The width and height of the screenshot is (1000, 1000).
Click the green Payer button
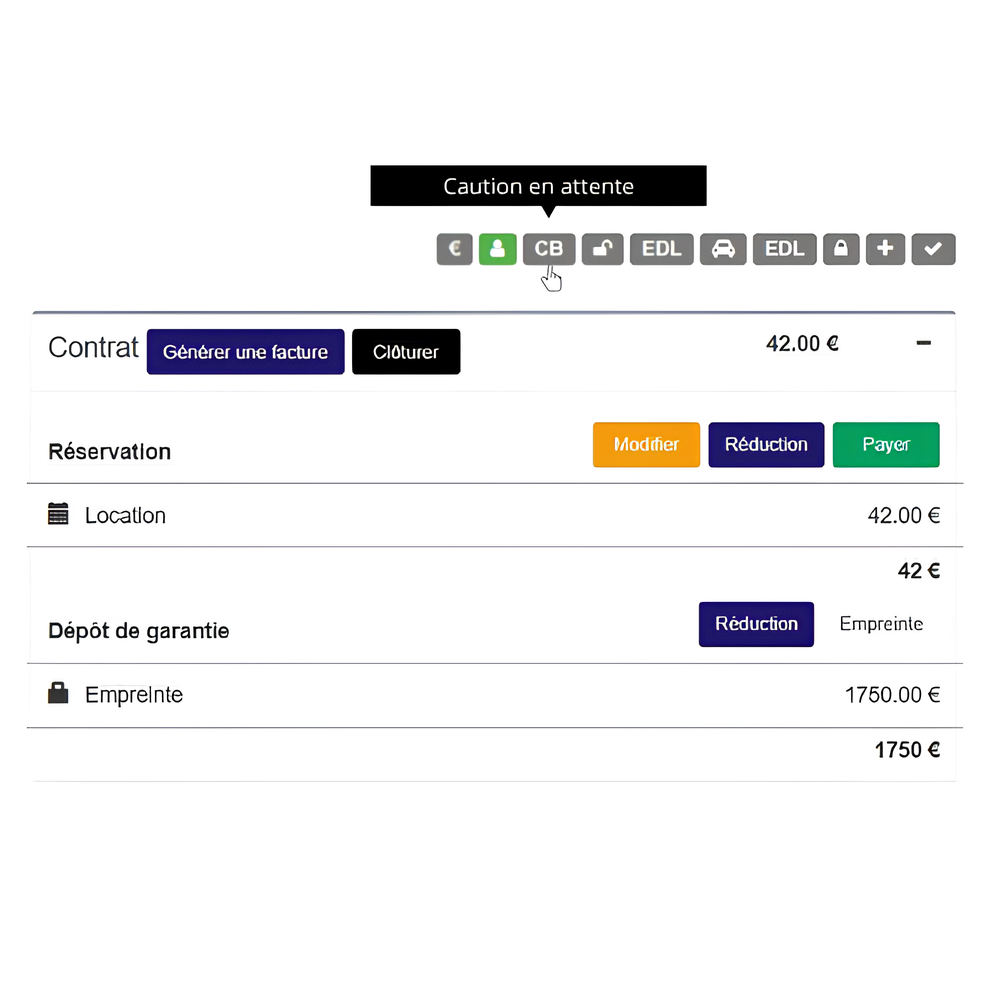point(886,445)
